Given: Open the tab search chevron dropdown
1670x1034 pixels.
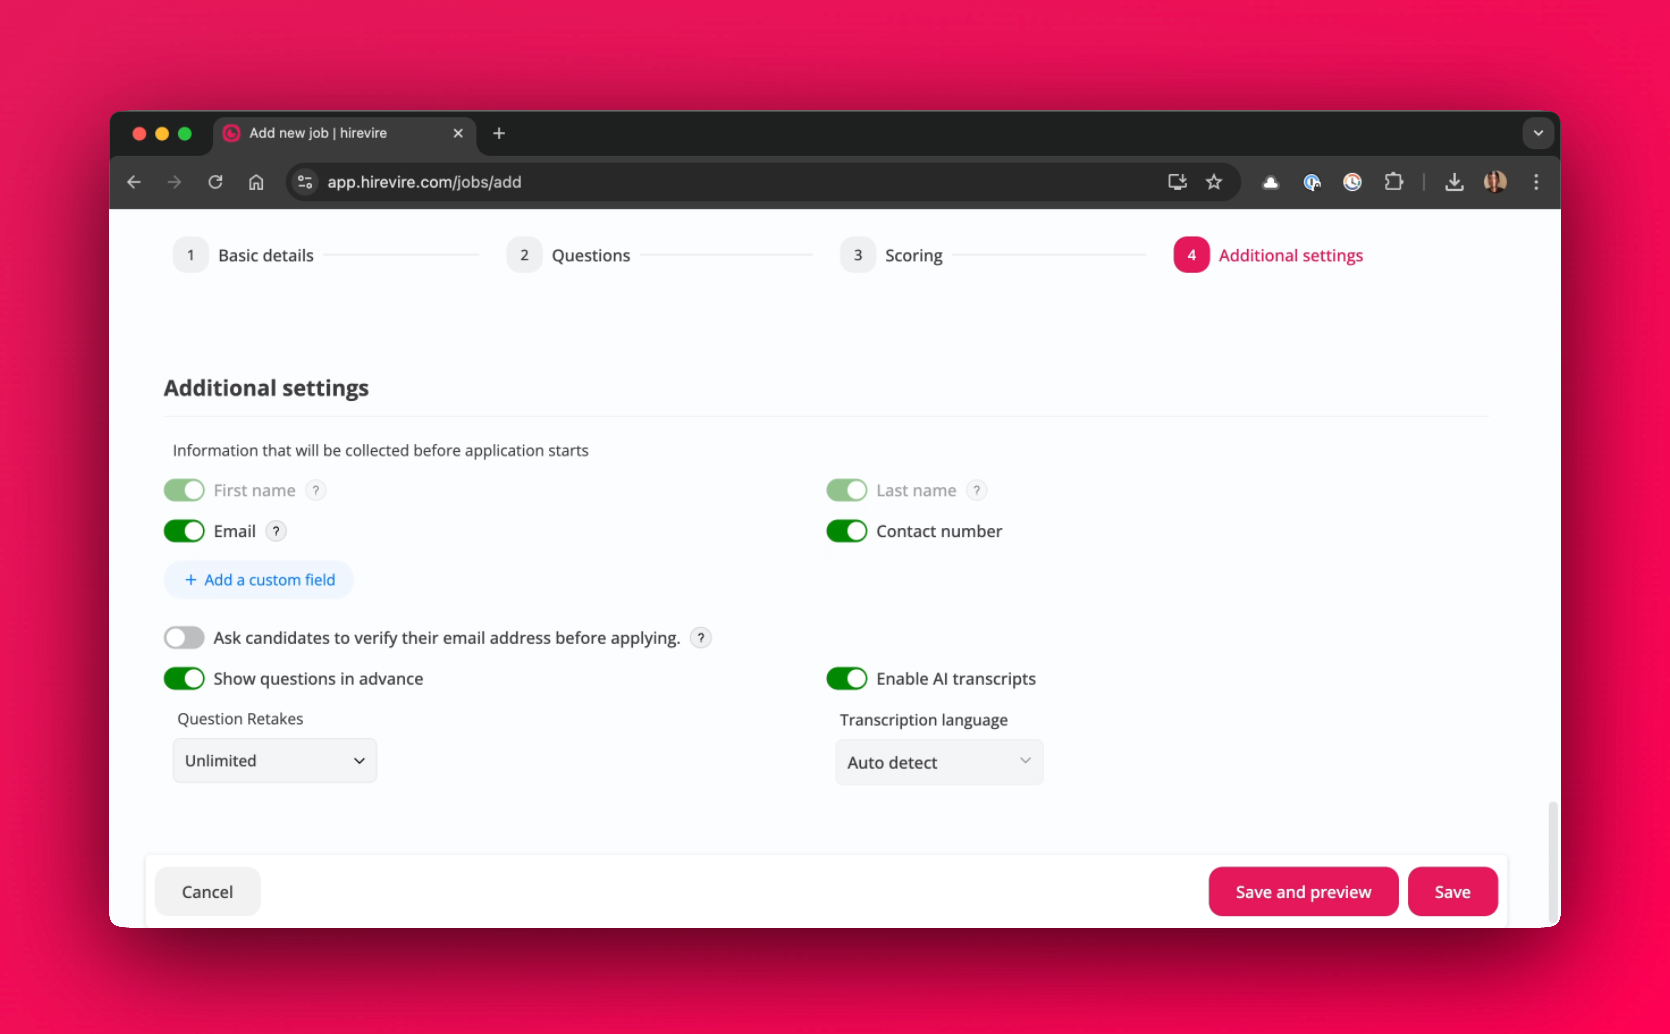Looking at the screenshot, I should point(1538,133).
